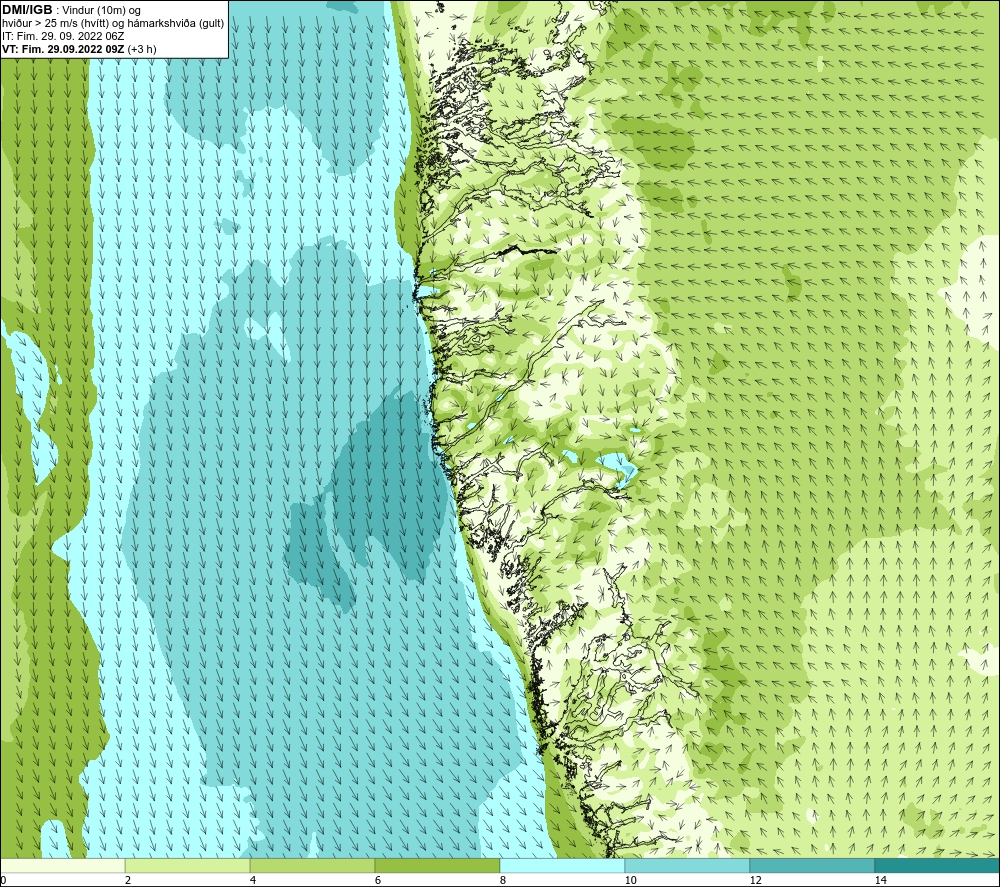This screenshot has height=887, width=1000.
Task: Click the scale label "2"
Action: tap(128, 880)
